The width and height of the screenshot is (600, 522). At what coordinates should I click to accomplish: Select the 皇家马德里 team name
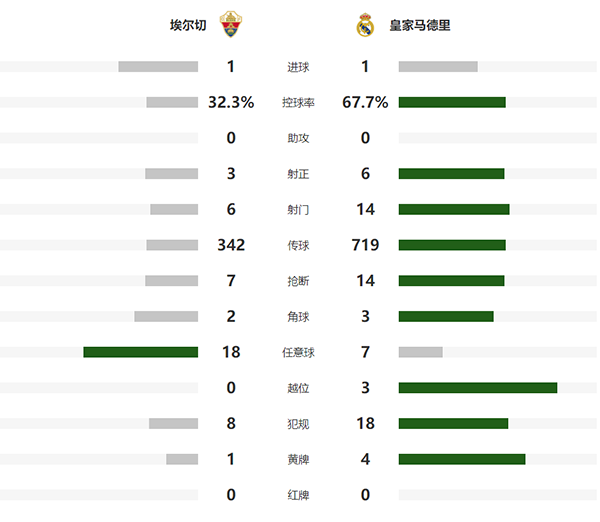pos(420,25)
